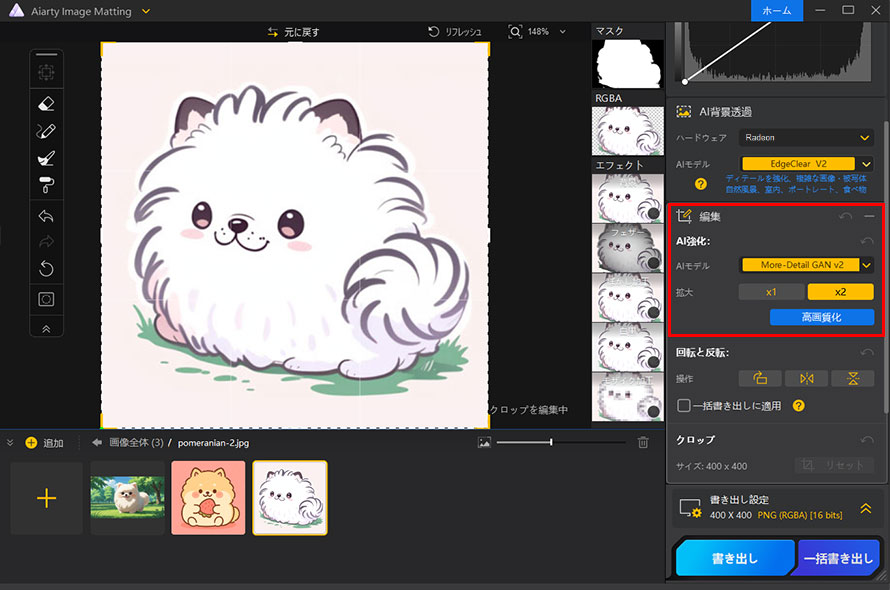Select x2 enlargement option
The height and width of the screenshot is (590, 890).
841,292
